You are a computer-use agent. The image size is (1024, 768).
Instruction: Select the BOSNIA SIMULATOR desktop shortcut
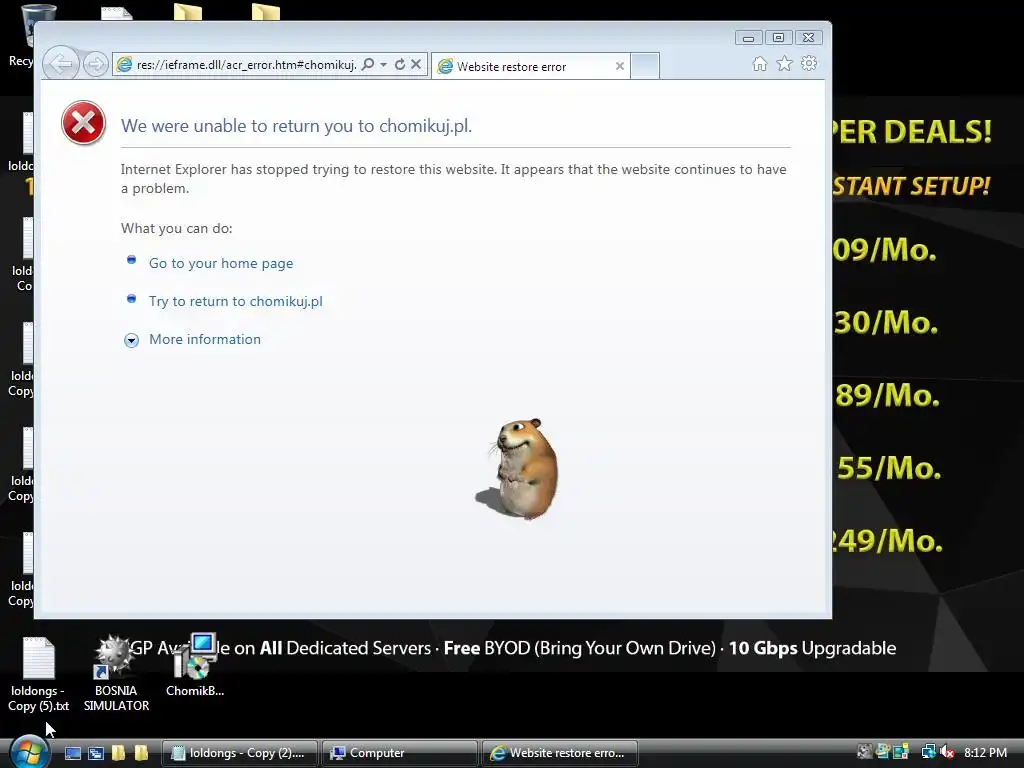[116, 675]
